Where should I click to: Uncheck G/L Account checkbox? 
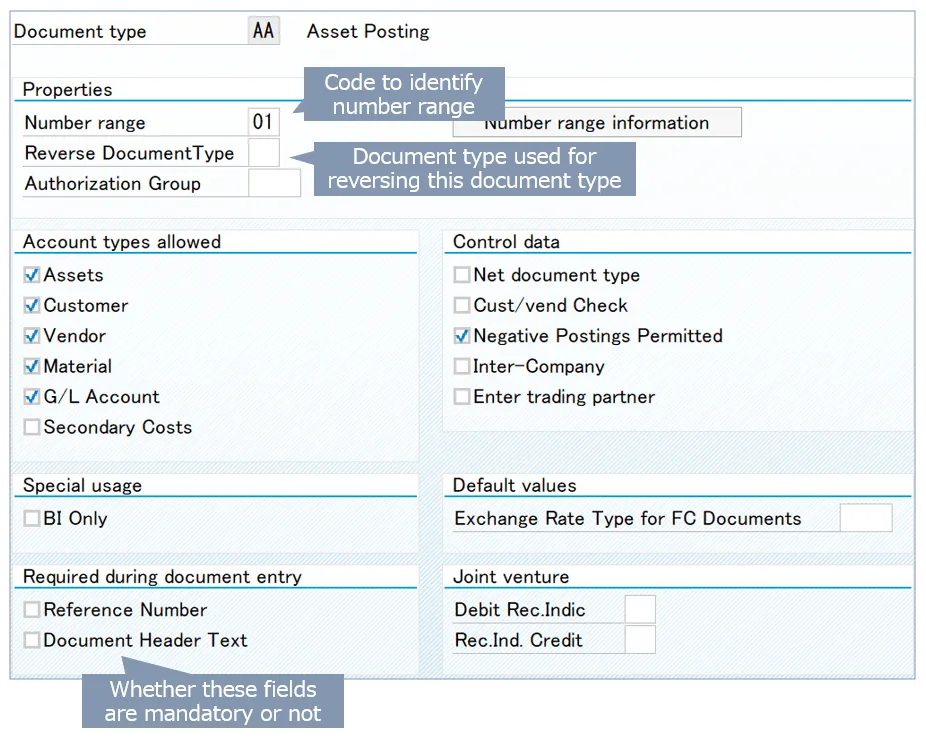[x=32, y=397]
